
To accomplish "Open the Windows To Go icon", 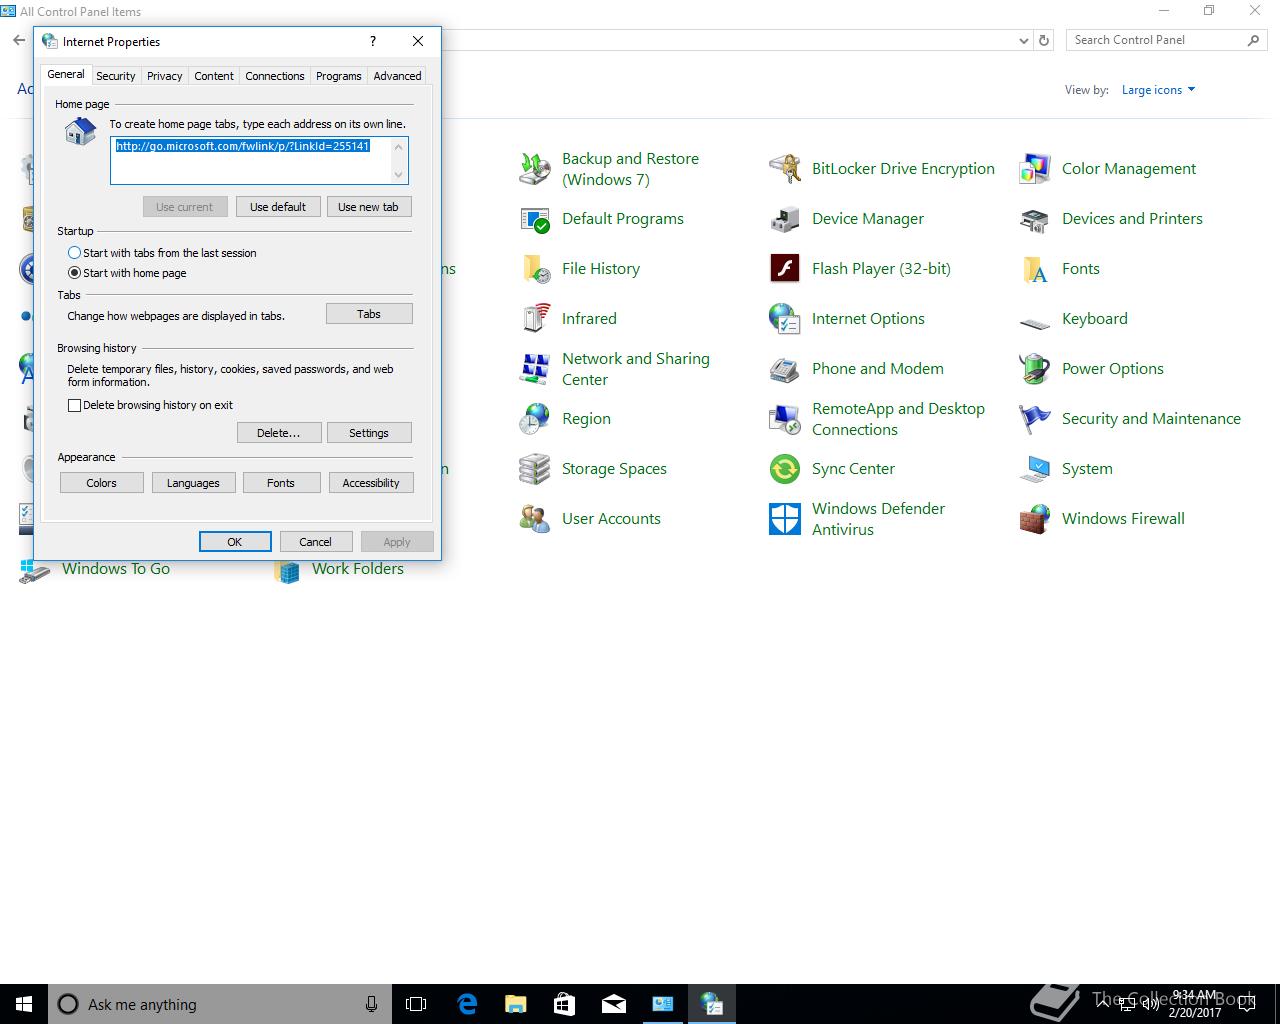I will pyautogui.click(x=35, y=570).
